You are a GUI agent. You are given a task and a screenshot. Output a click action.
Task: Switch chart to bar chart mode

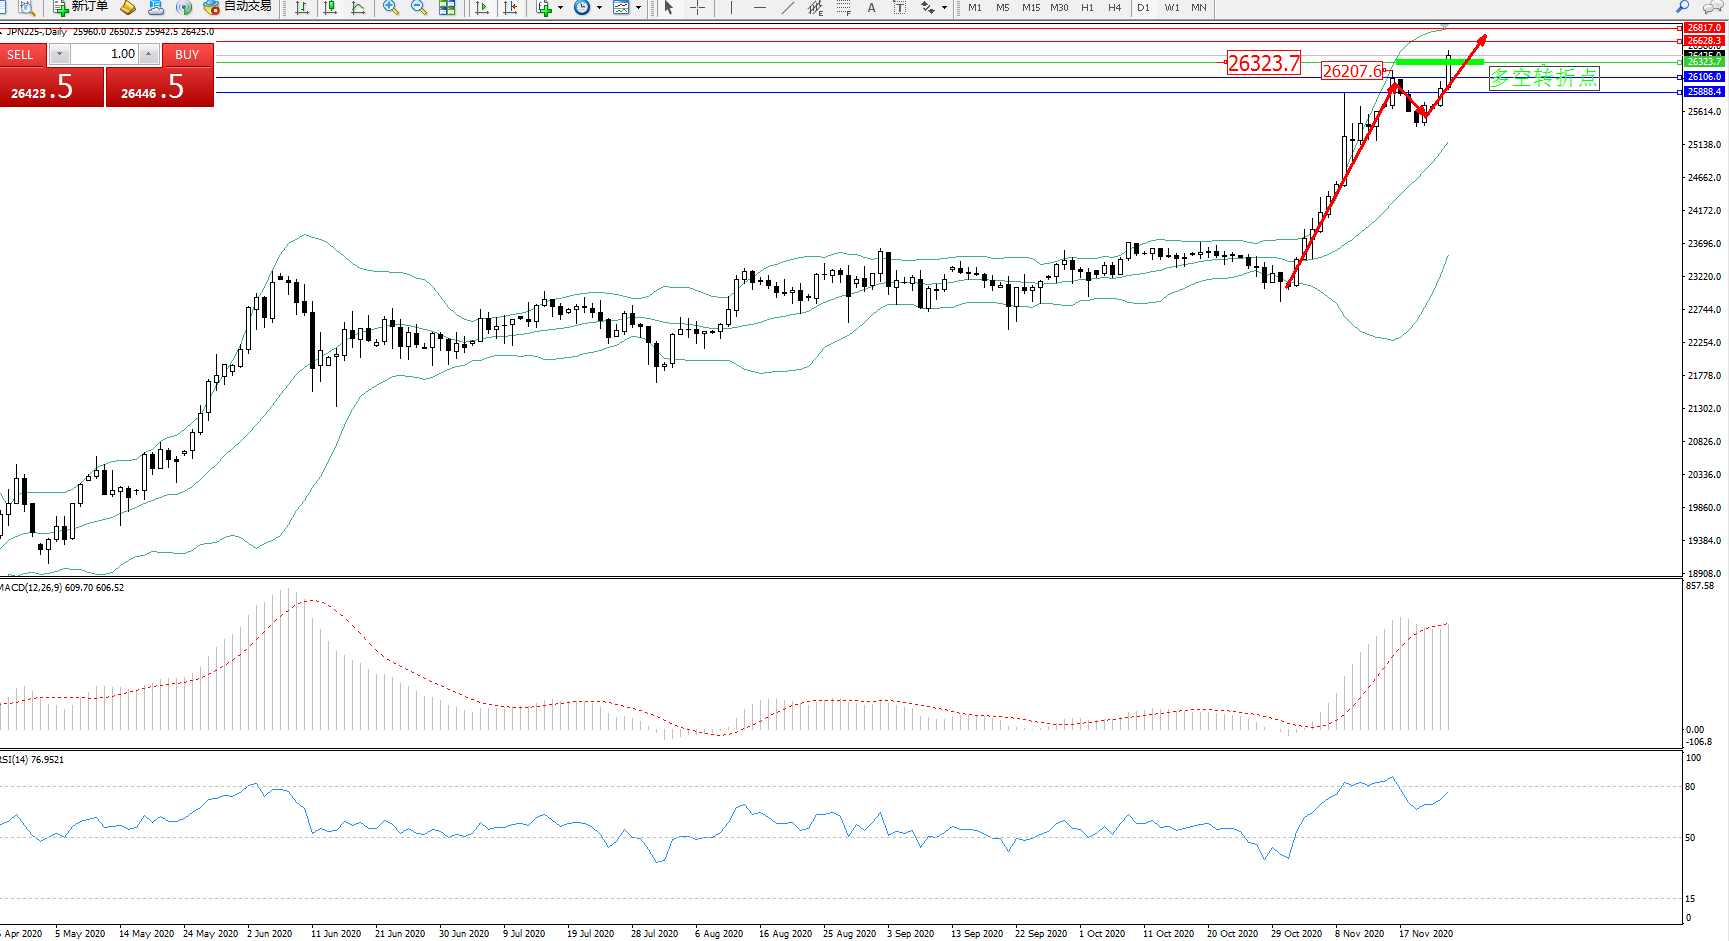[x=302, y=8]
